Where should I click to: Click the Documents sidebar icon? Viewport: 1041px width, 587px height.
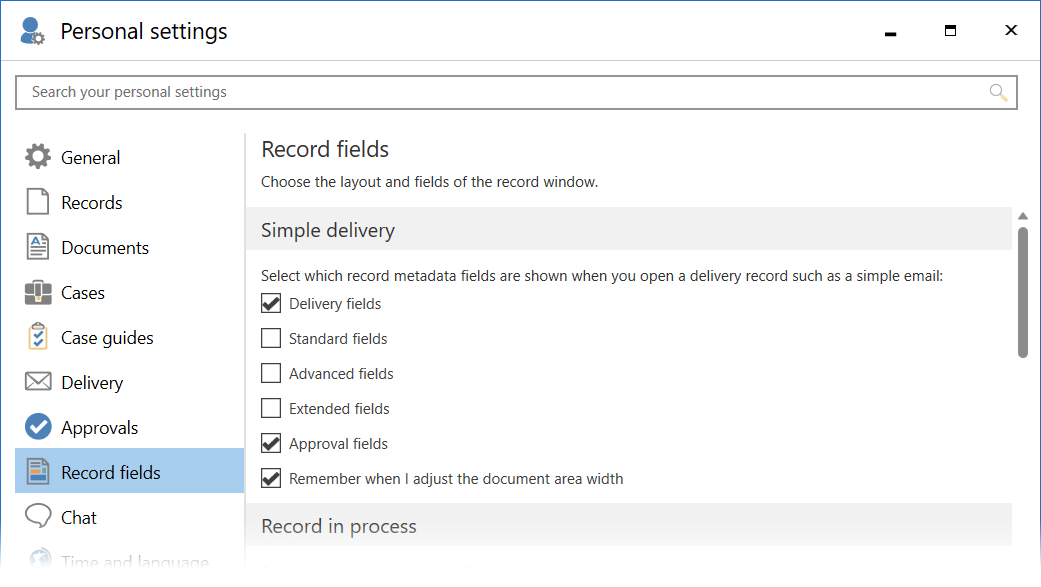pos(38,246)
